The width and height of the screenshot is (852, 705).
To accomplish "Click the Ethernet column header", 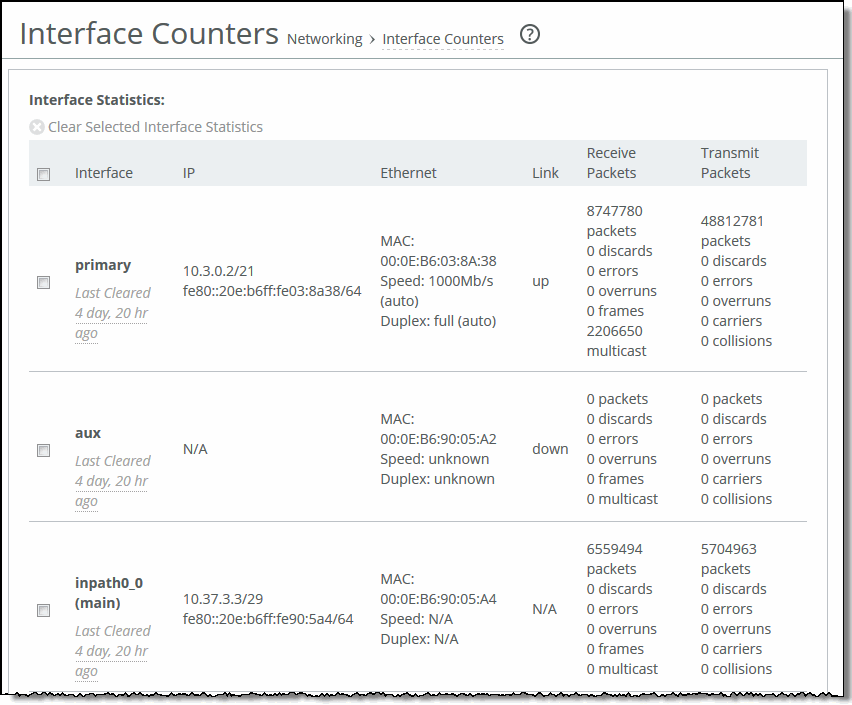I will click(408, 173).
